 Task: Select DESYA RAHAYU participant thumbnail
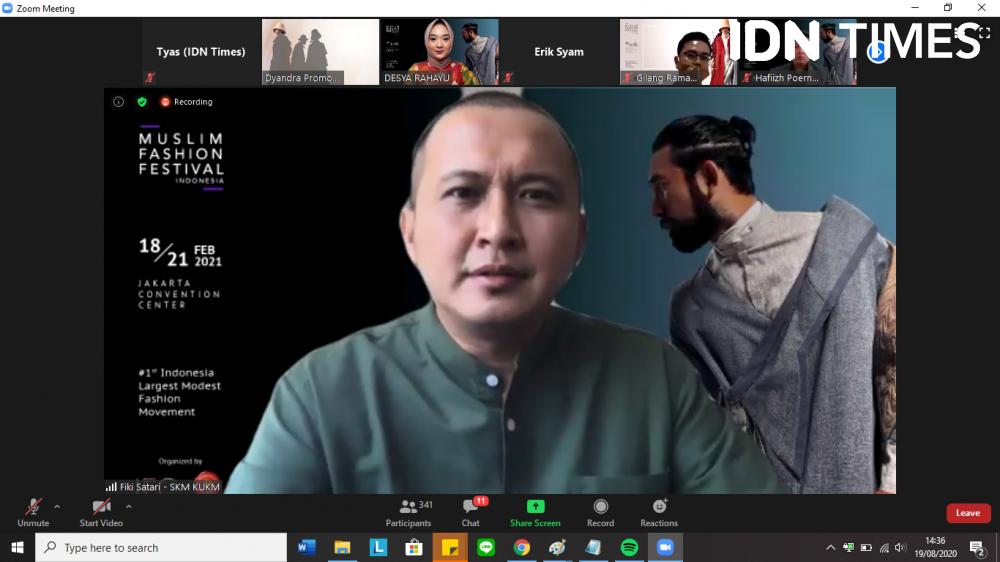coord(439,52)
